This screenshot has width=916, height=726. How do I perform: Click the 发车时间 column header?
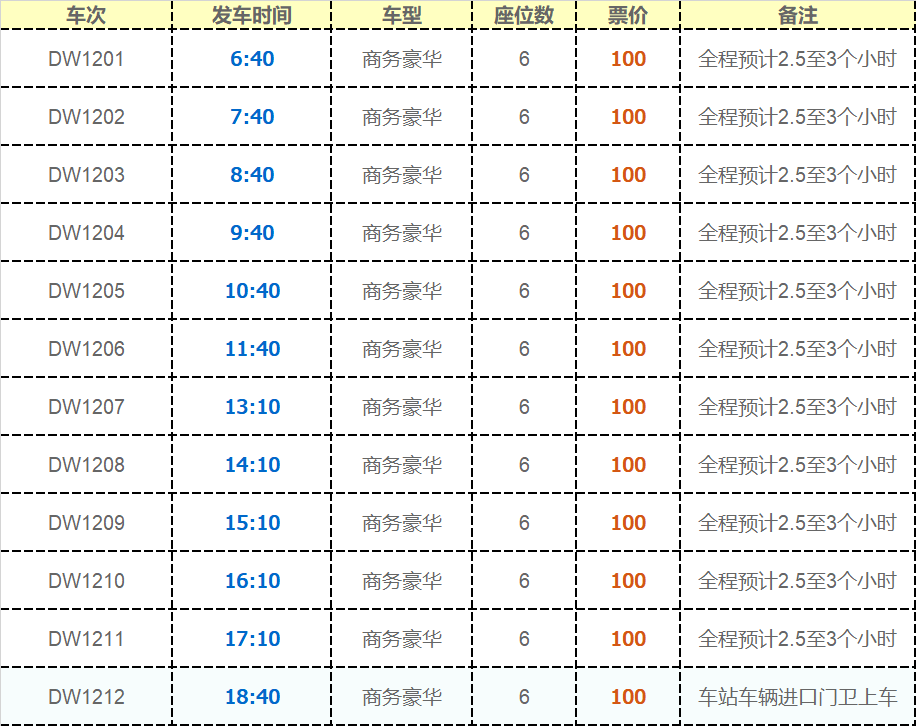coord(252,15)
